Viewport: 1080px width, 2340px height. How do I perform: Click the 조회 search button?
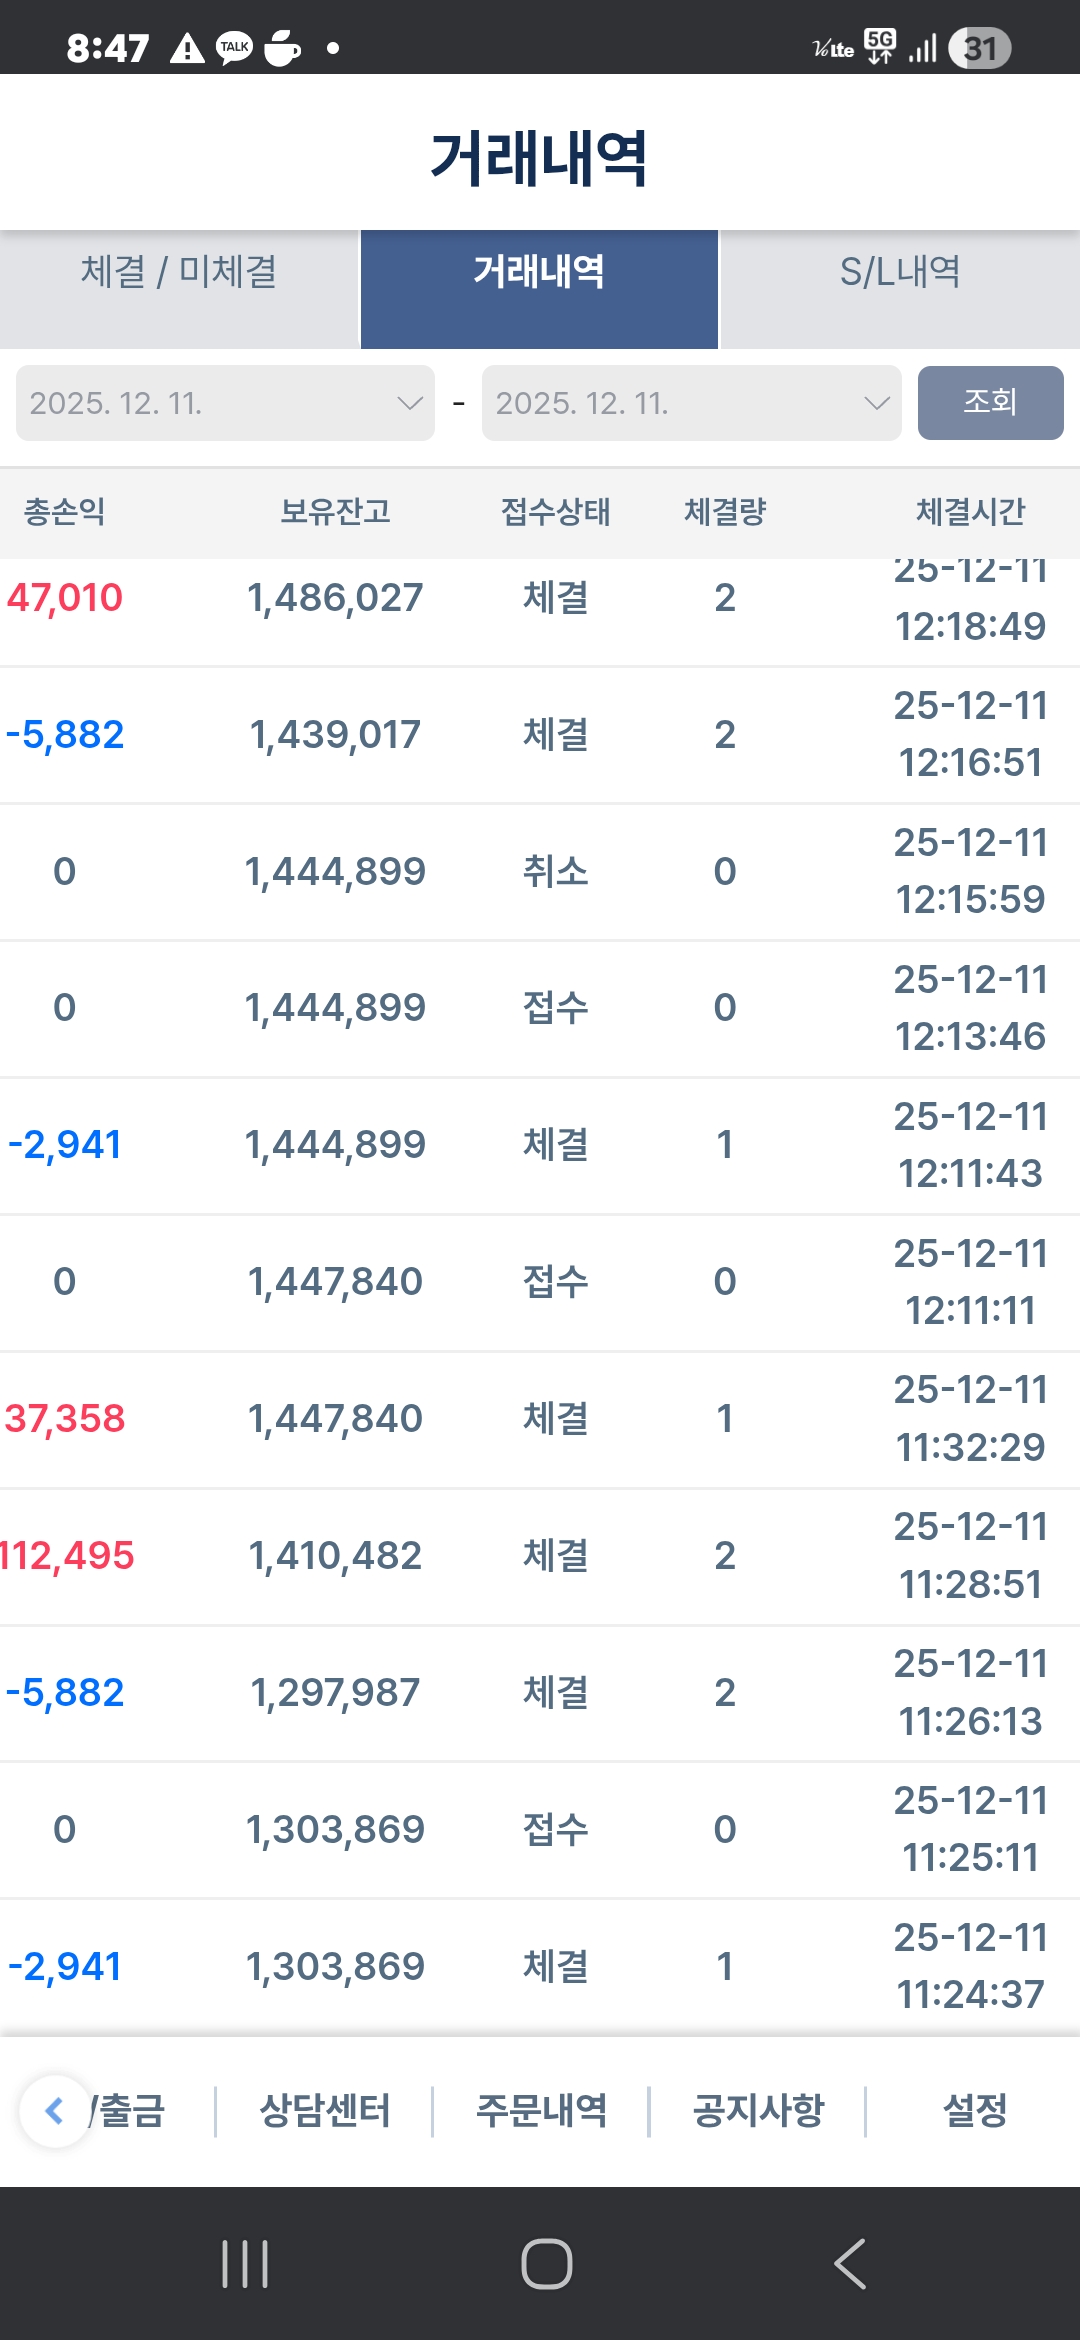pos(990,403)
